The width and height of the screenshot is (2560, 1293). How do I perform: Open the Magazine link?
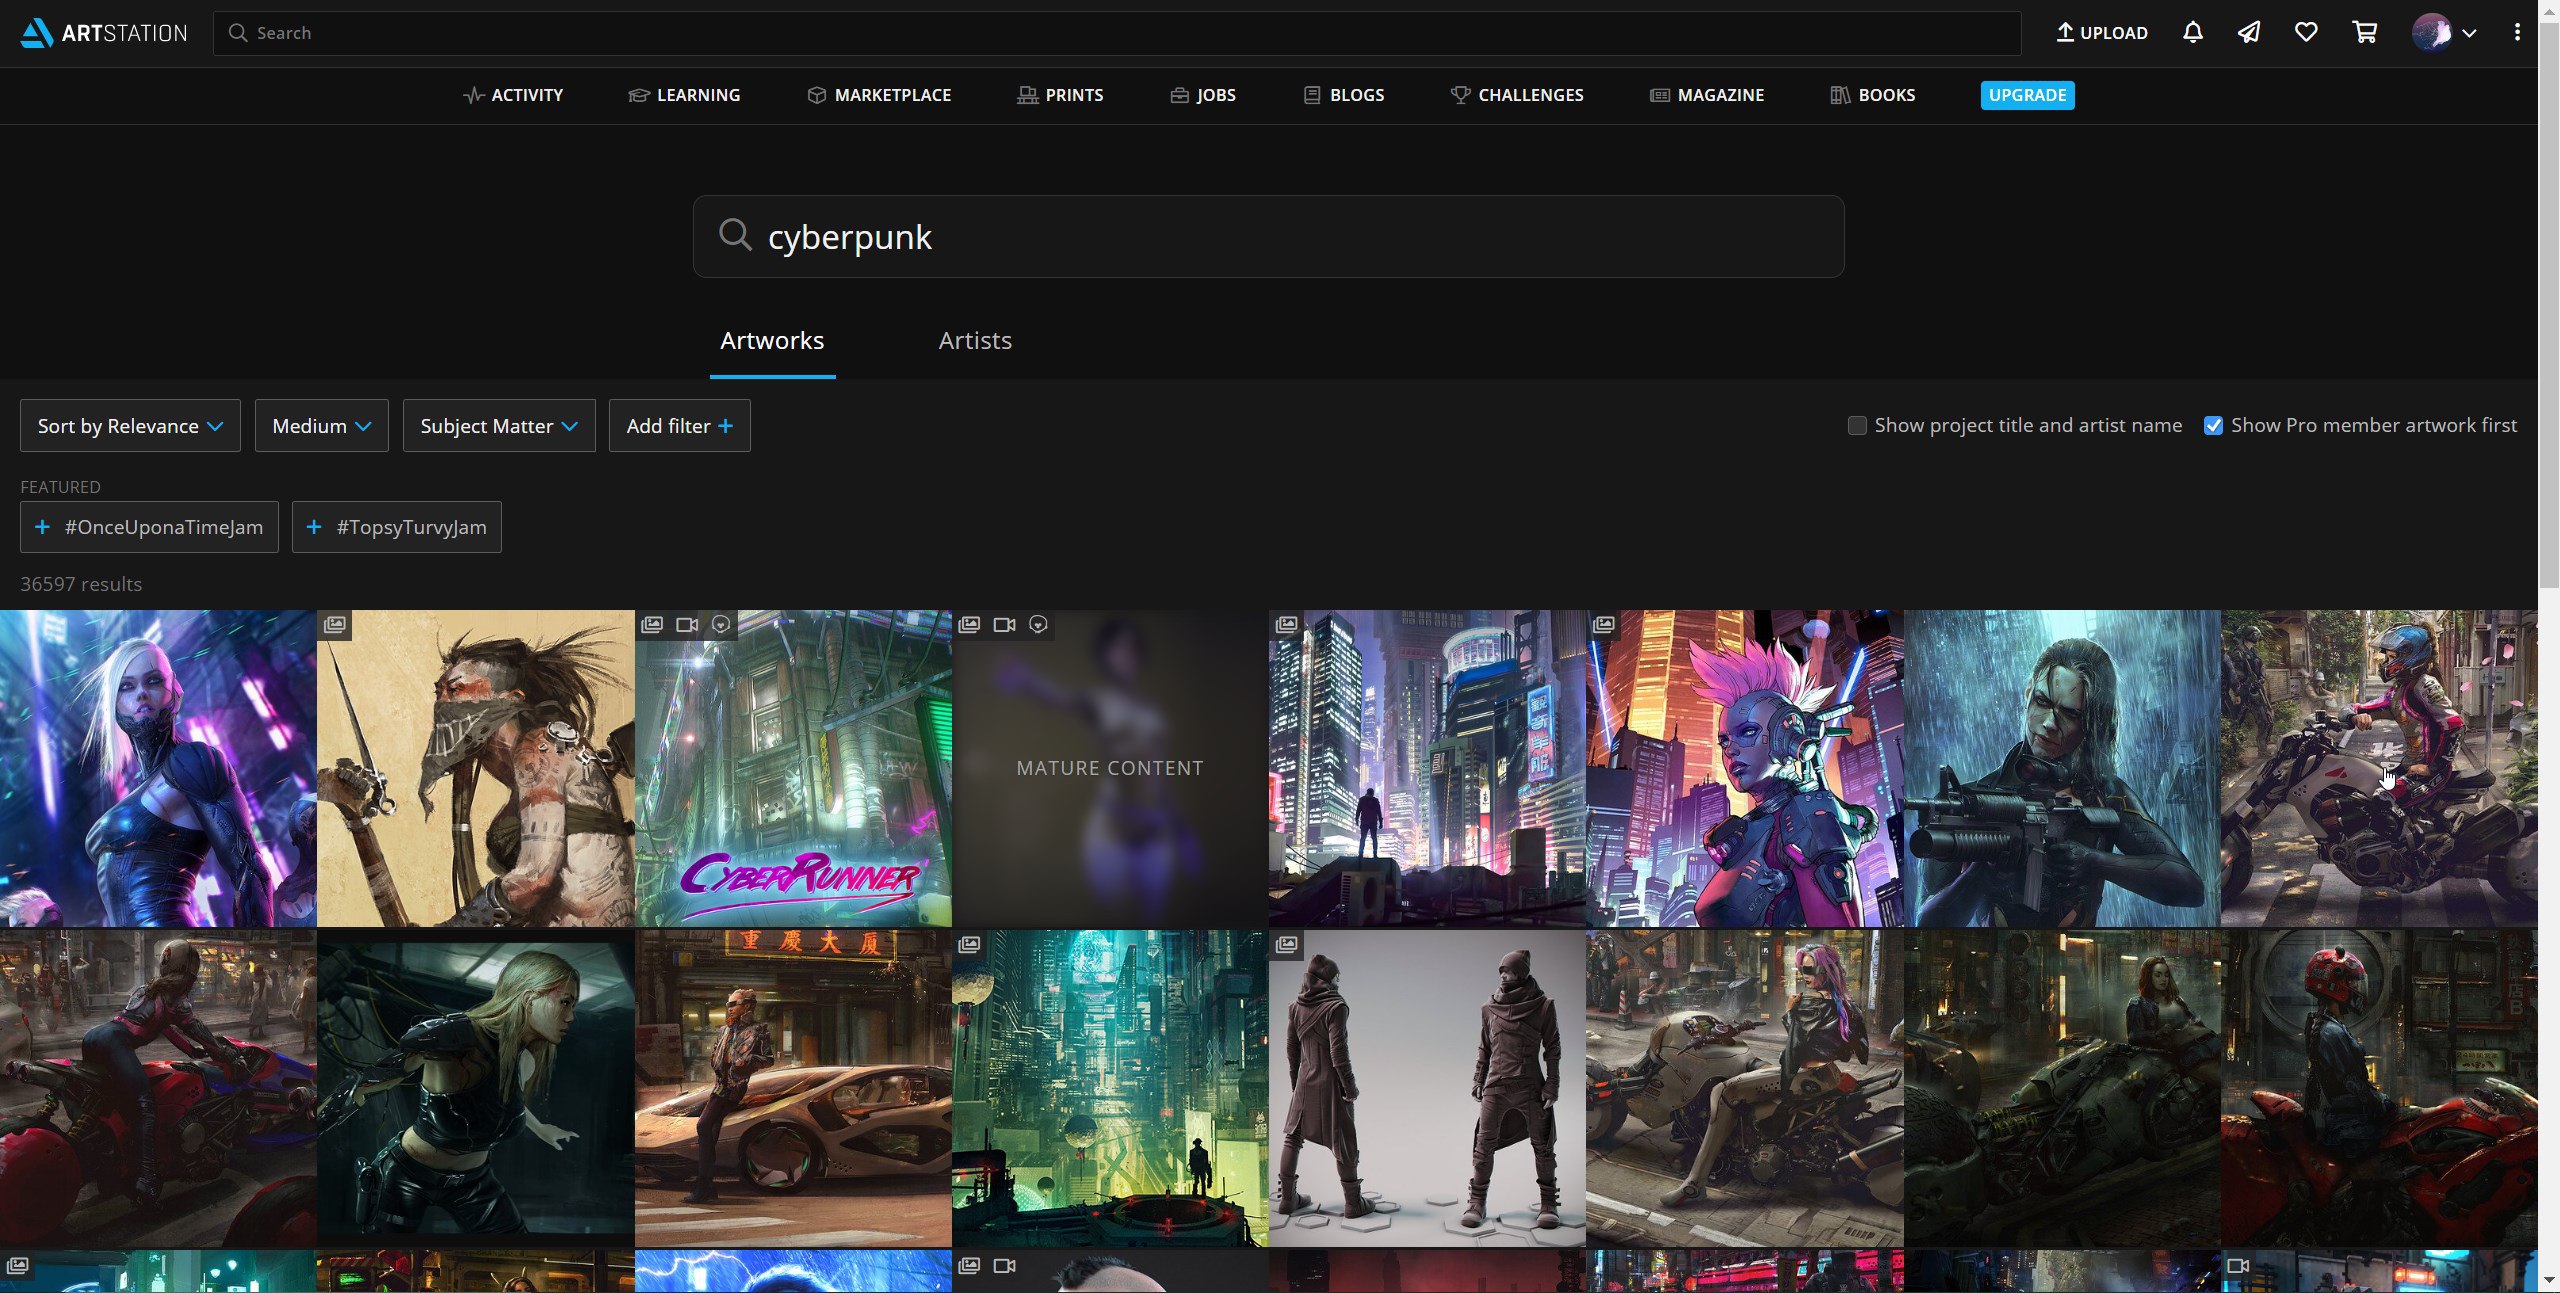(1707, 95)
